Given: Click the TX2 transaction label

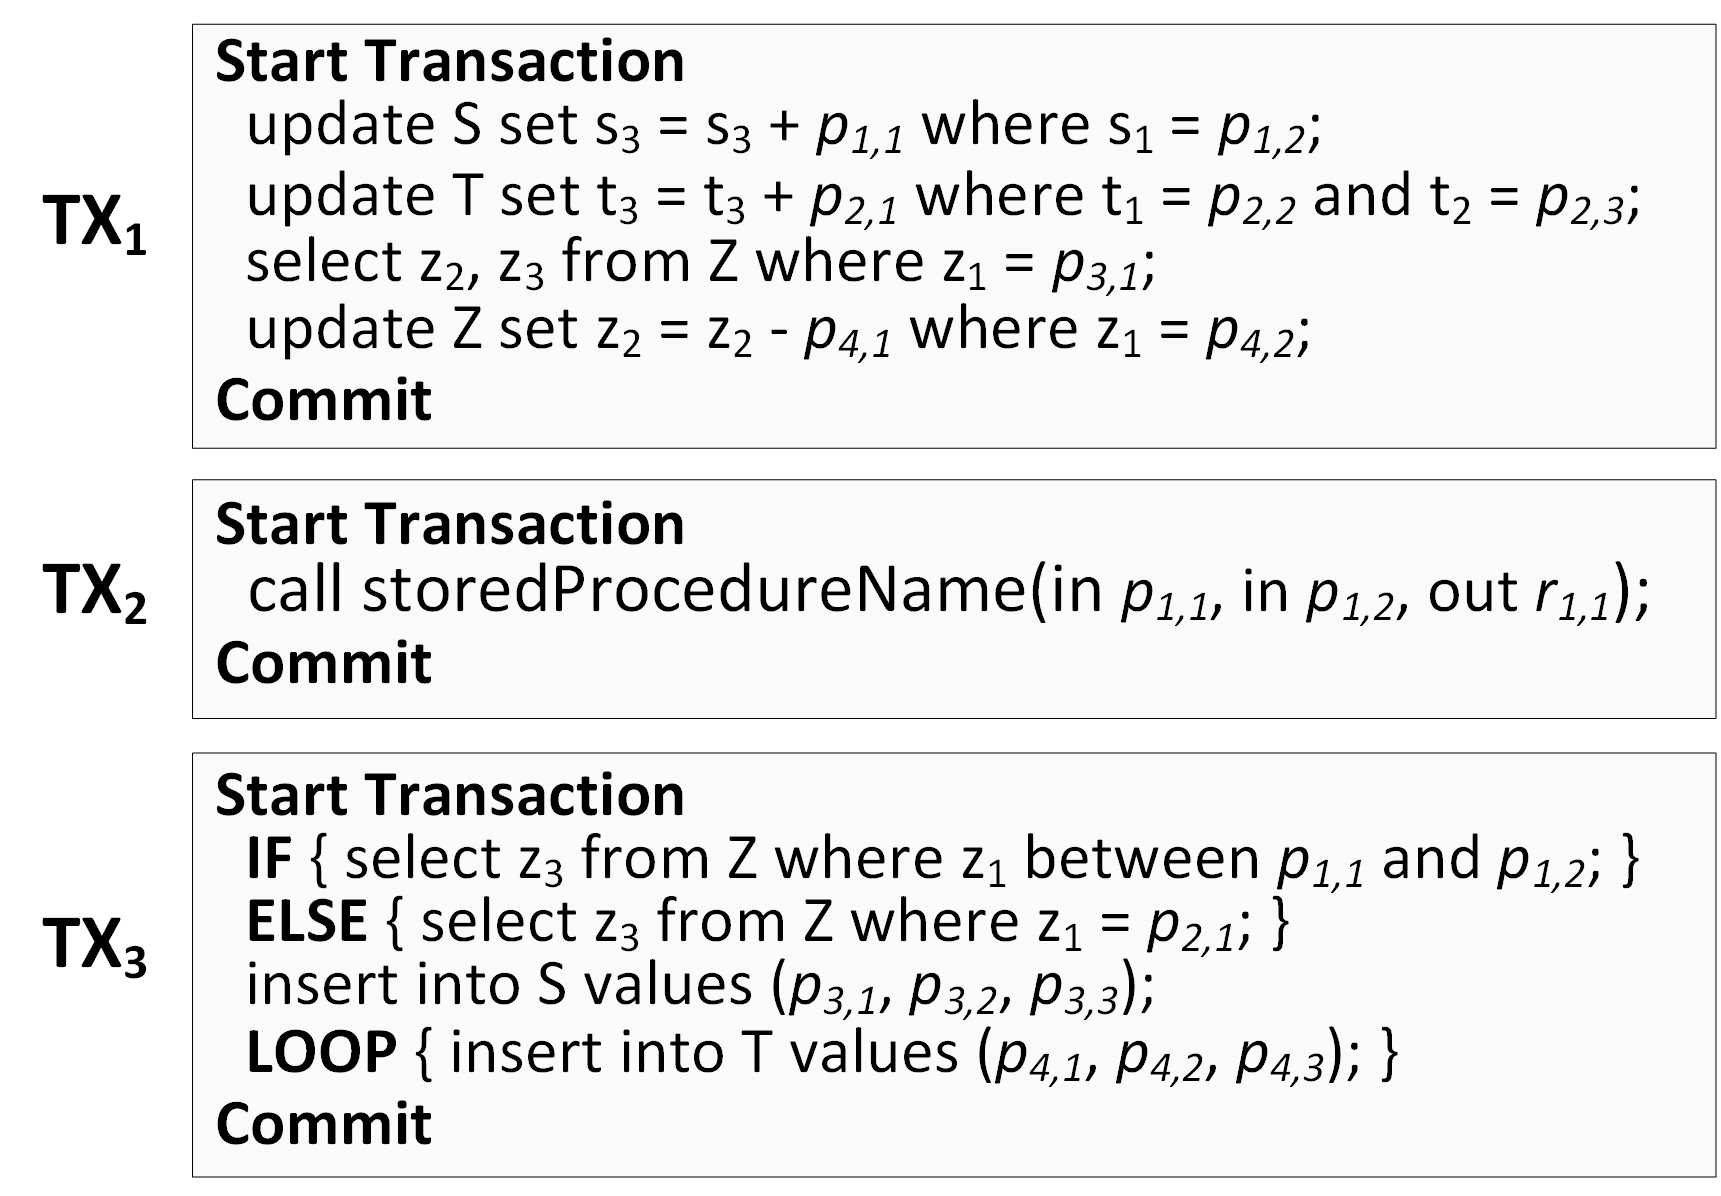Looking at the screenshot, I should click(x=95, y=594).
